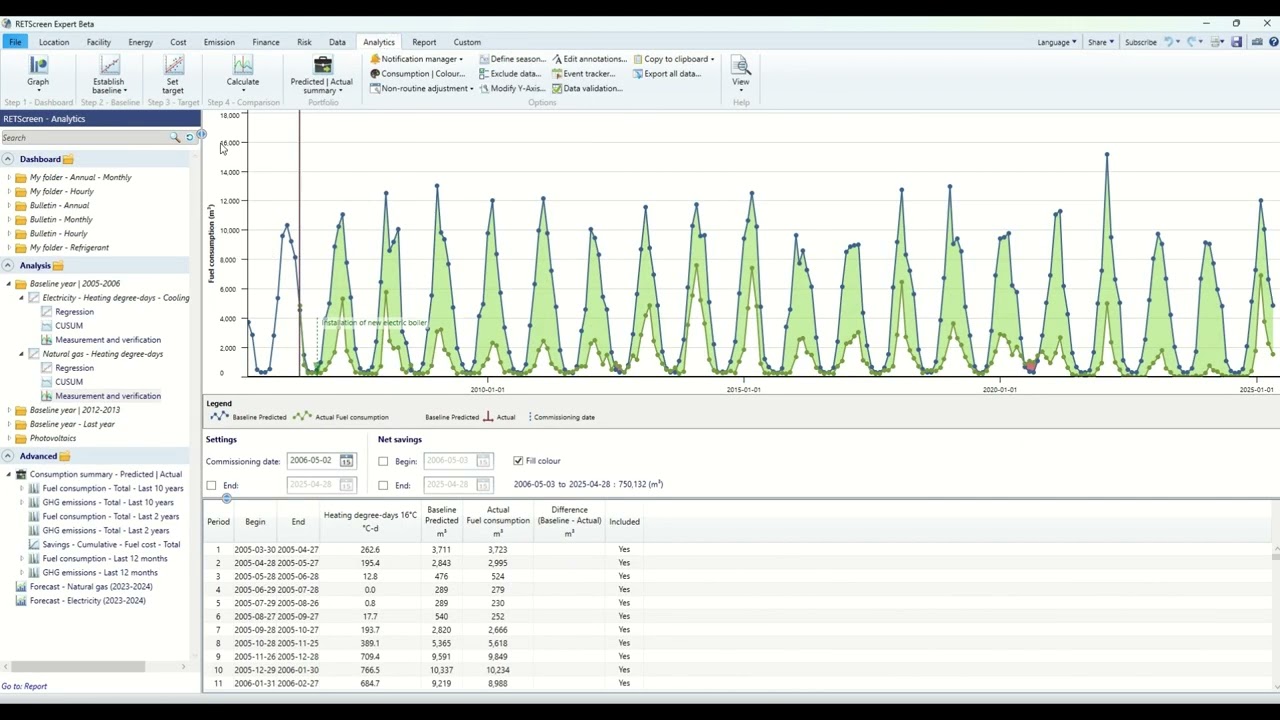The image size is (1280, 720).
Task: Open the Establish baseline tool
Action: click(109, 75)
